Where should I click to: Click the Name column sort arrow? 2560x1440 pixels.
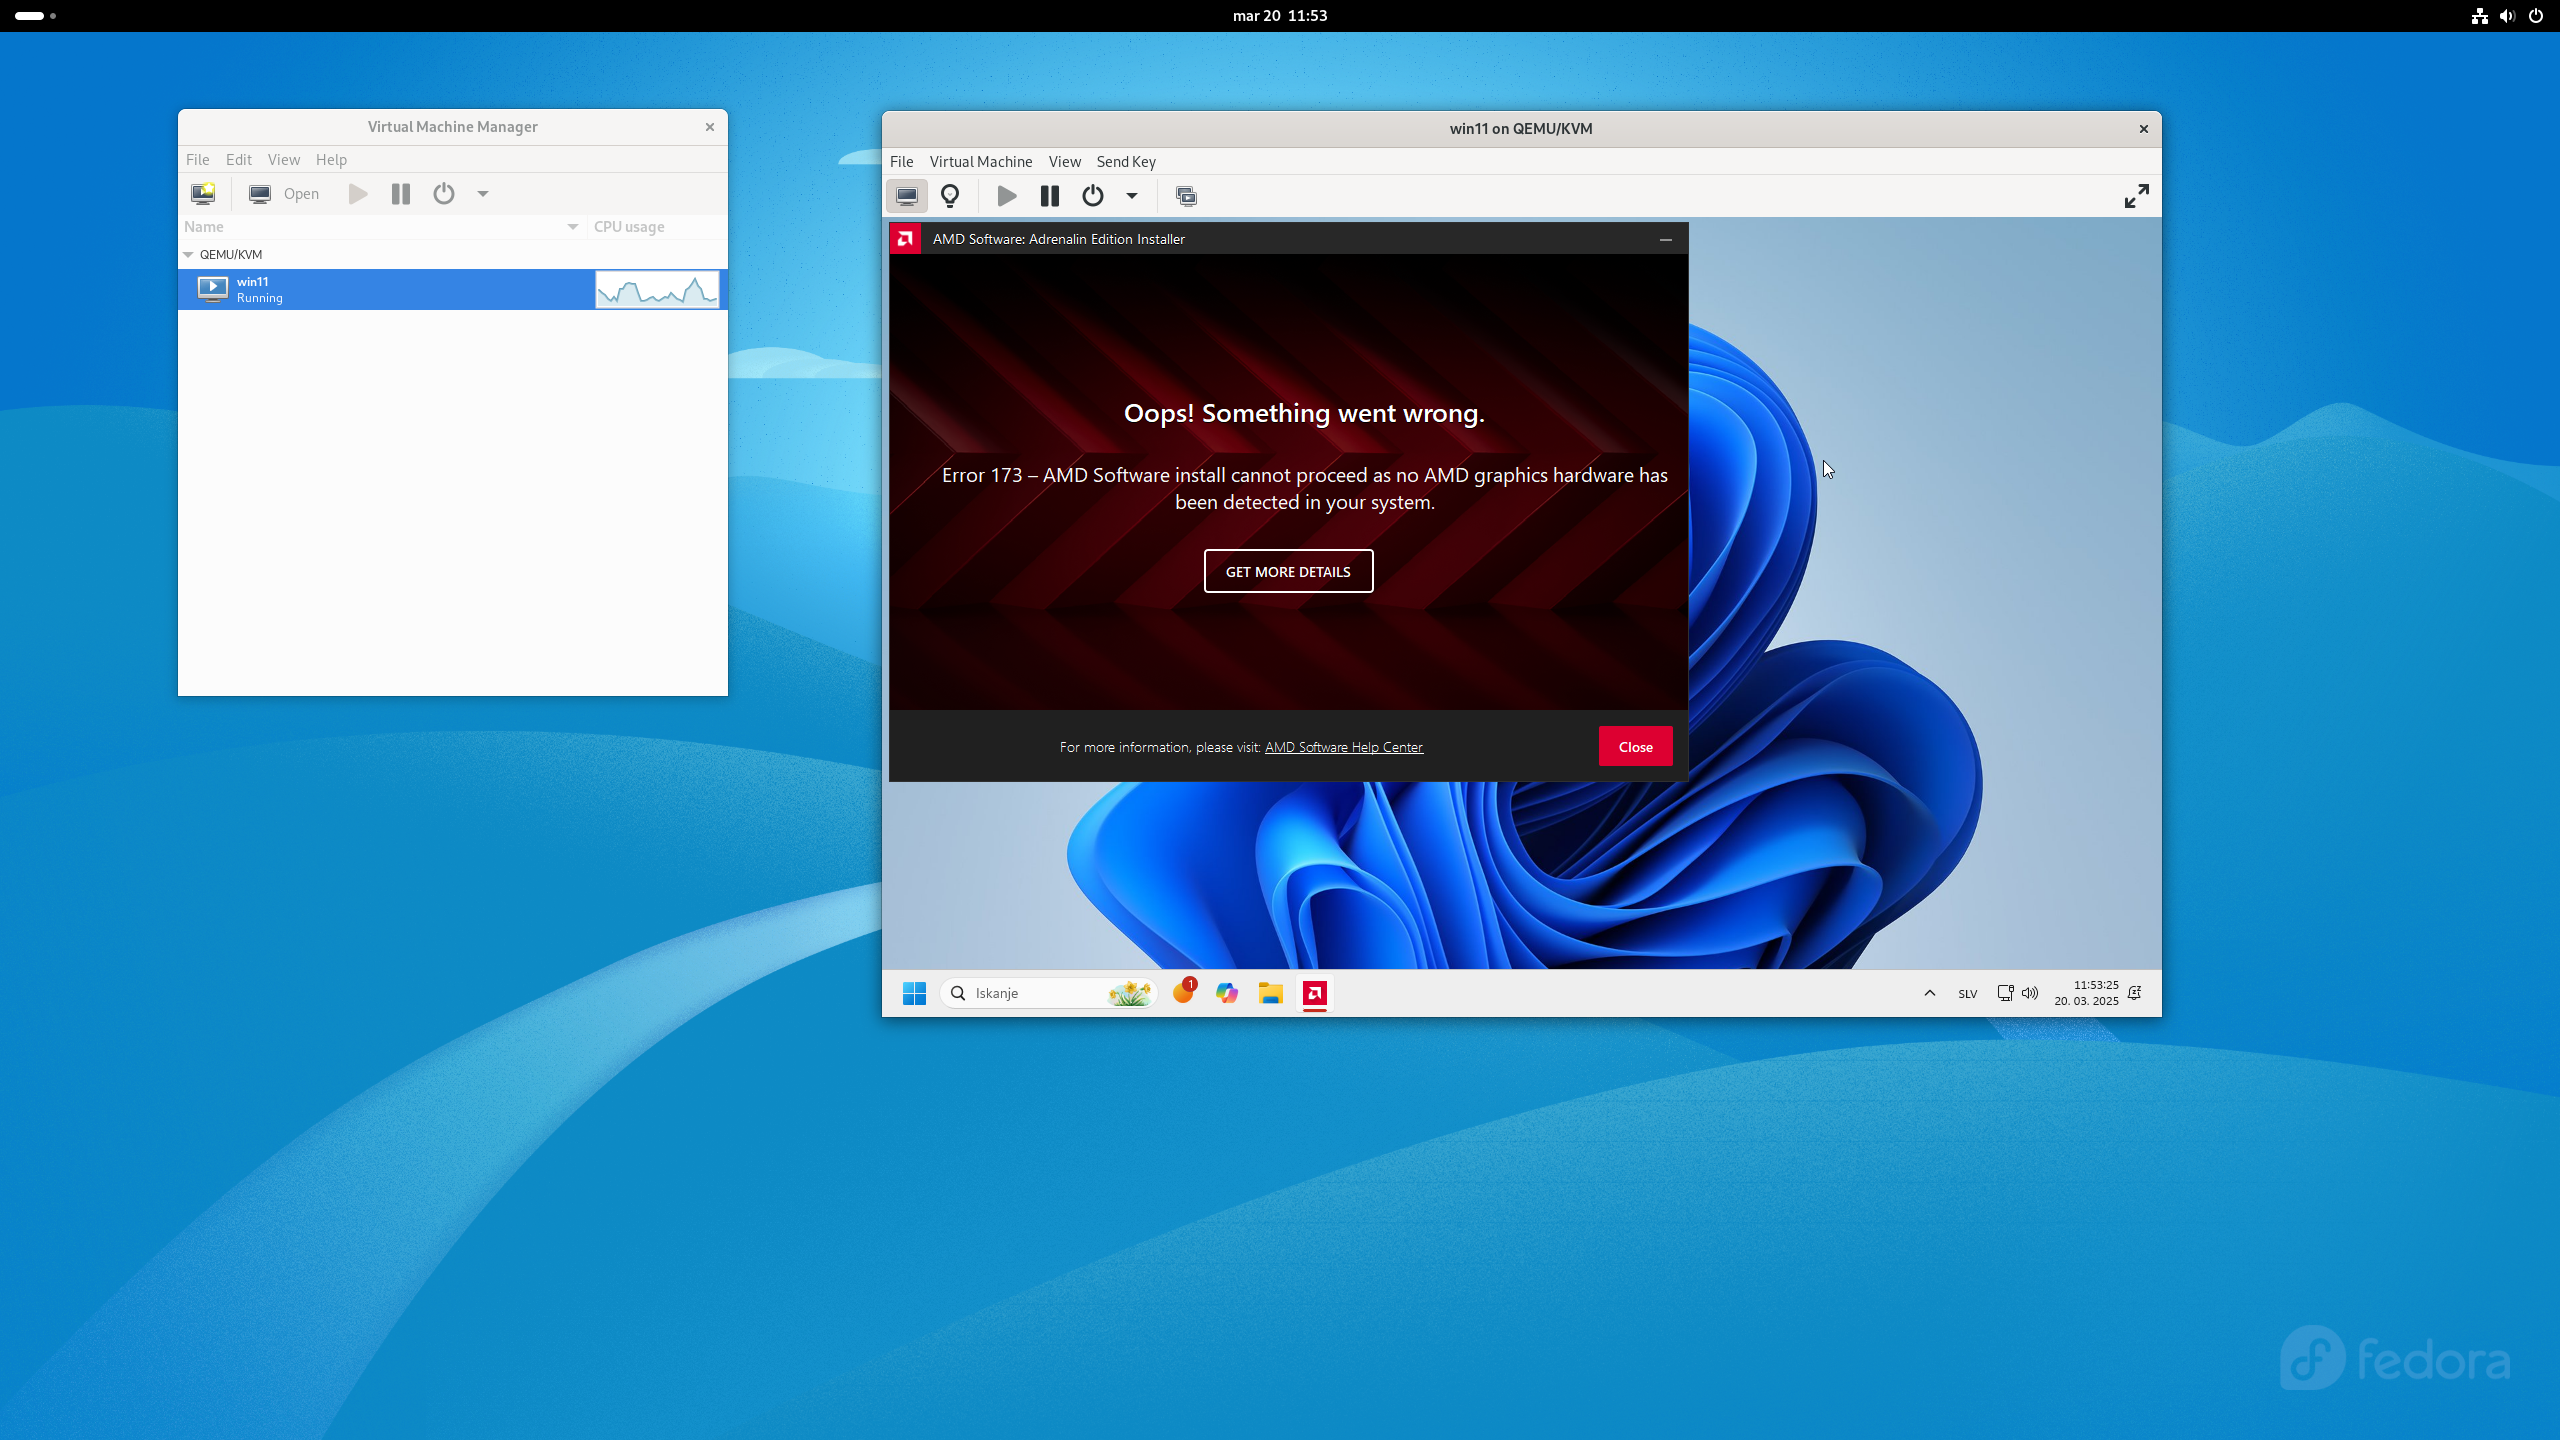pyautogui.click(x=573, y=227)
